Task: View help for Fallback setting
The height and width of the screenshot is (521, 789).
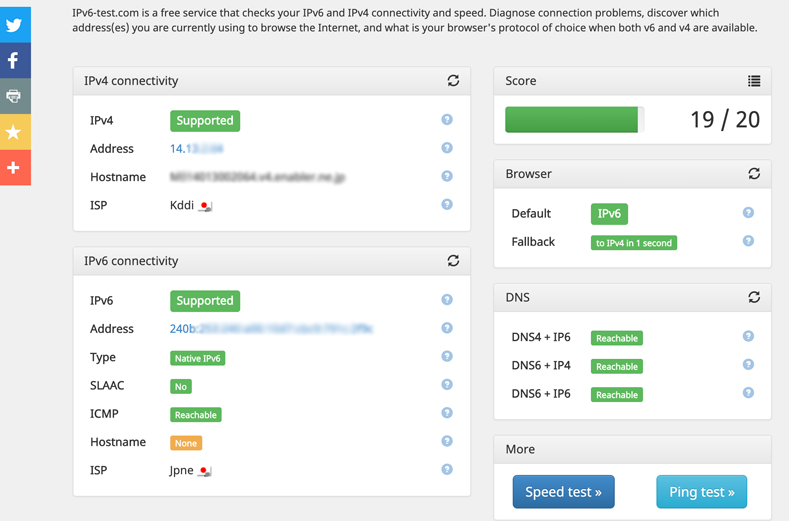Action: click(x=748, y=241)
